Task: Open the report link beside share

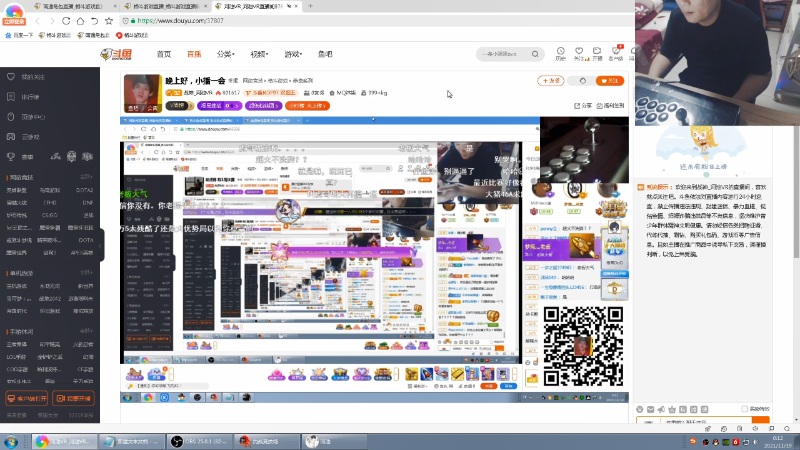Action: (610, 106)
